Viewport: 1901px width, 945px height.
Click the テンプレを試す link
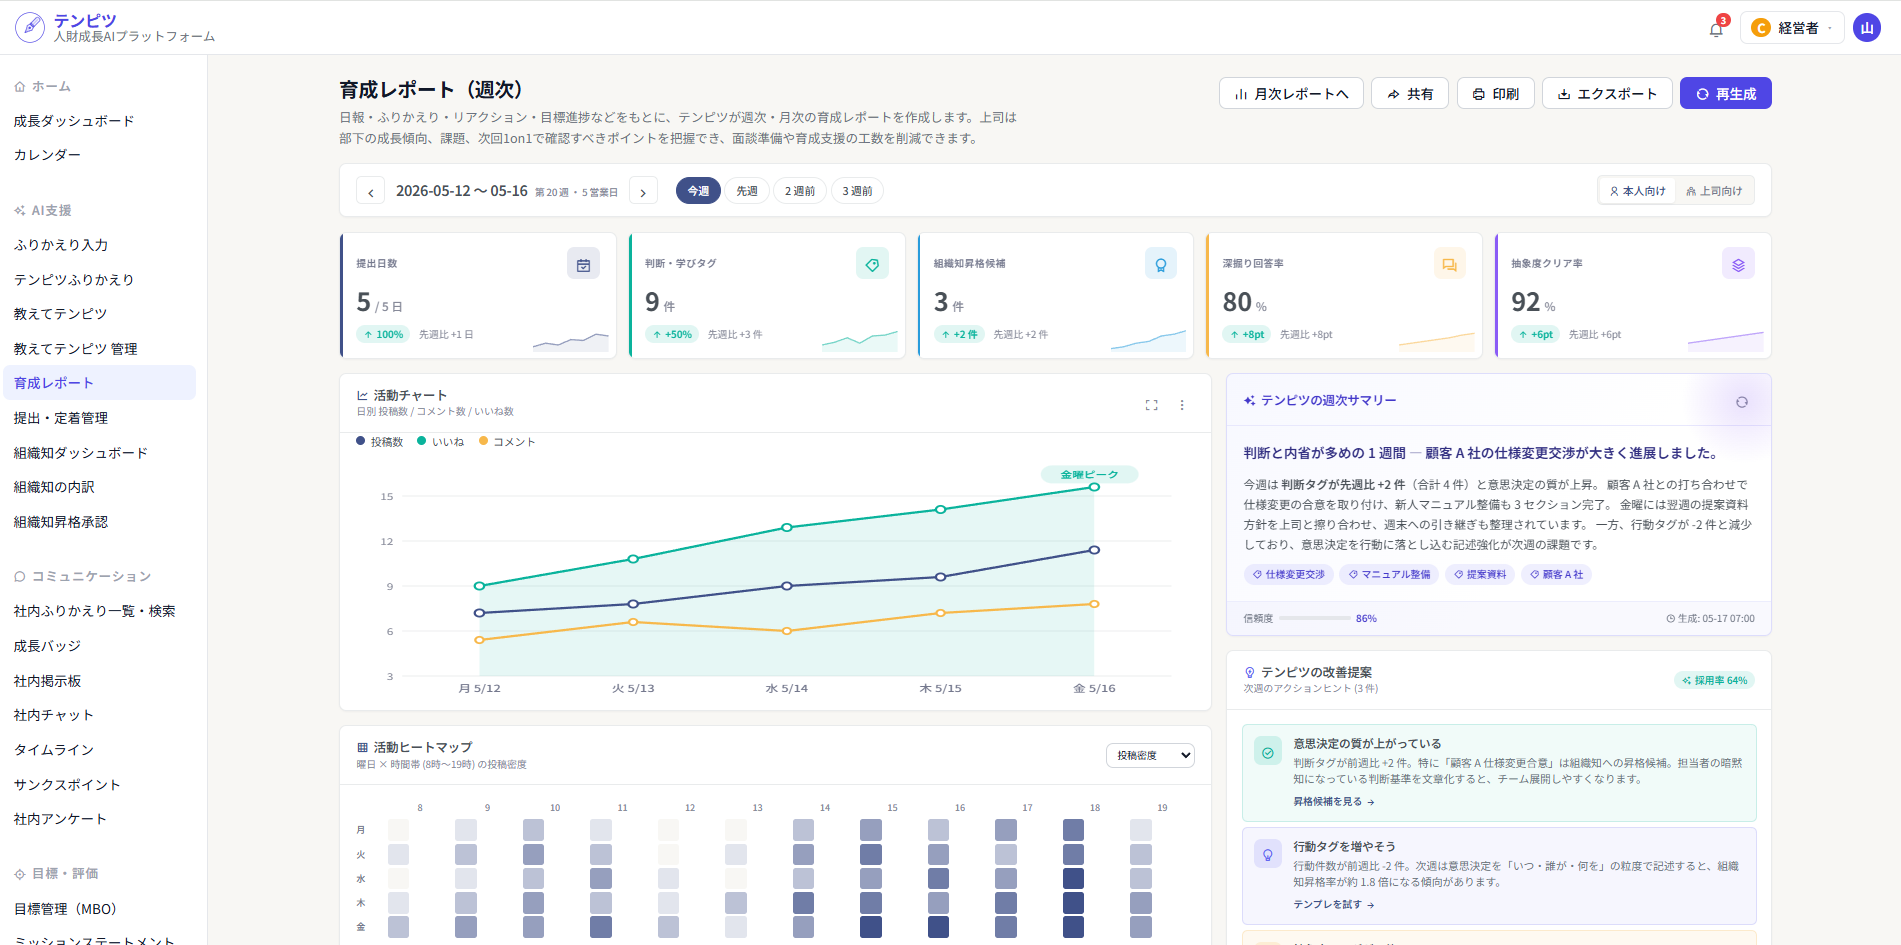pos(1333,904)
